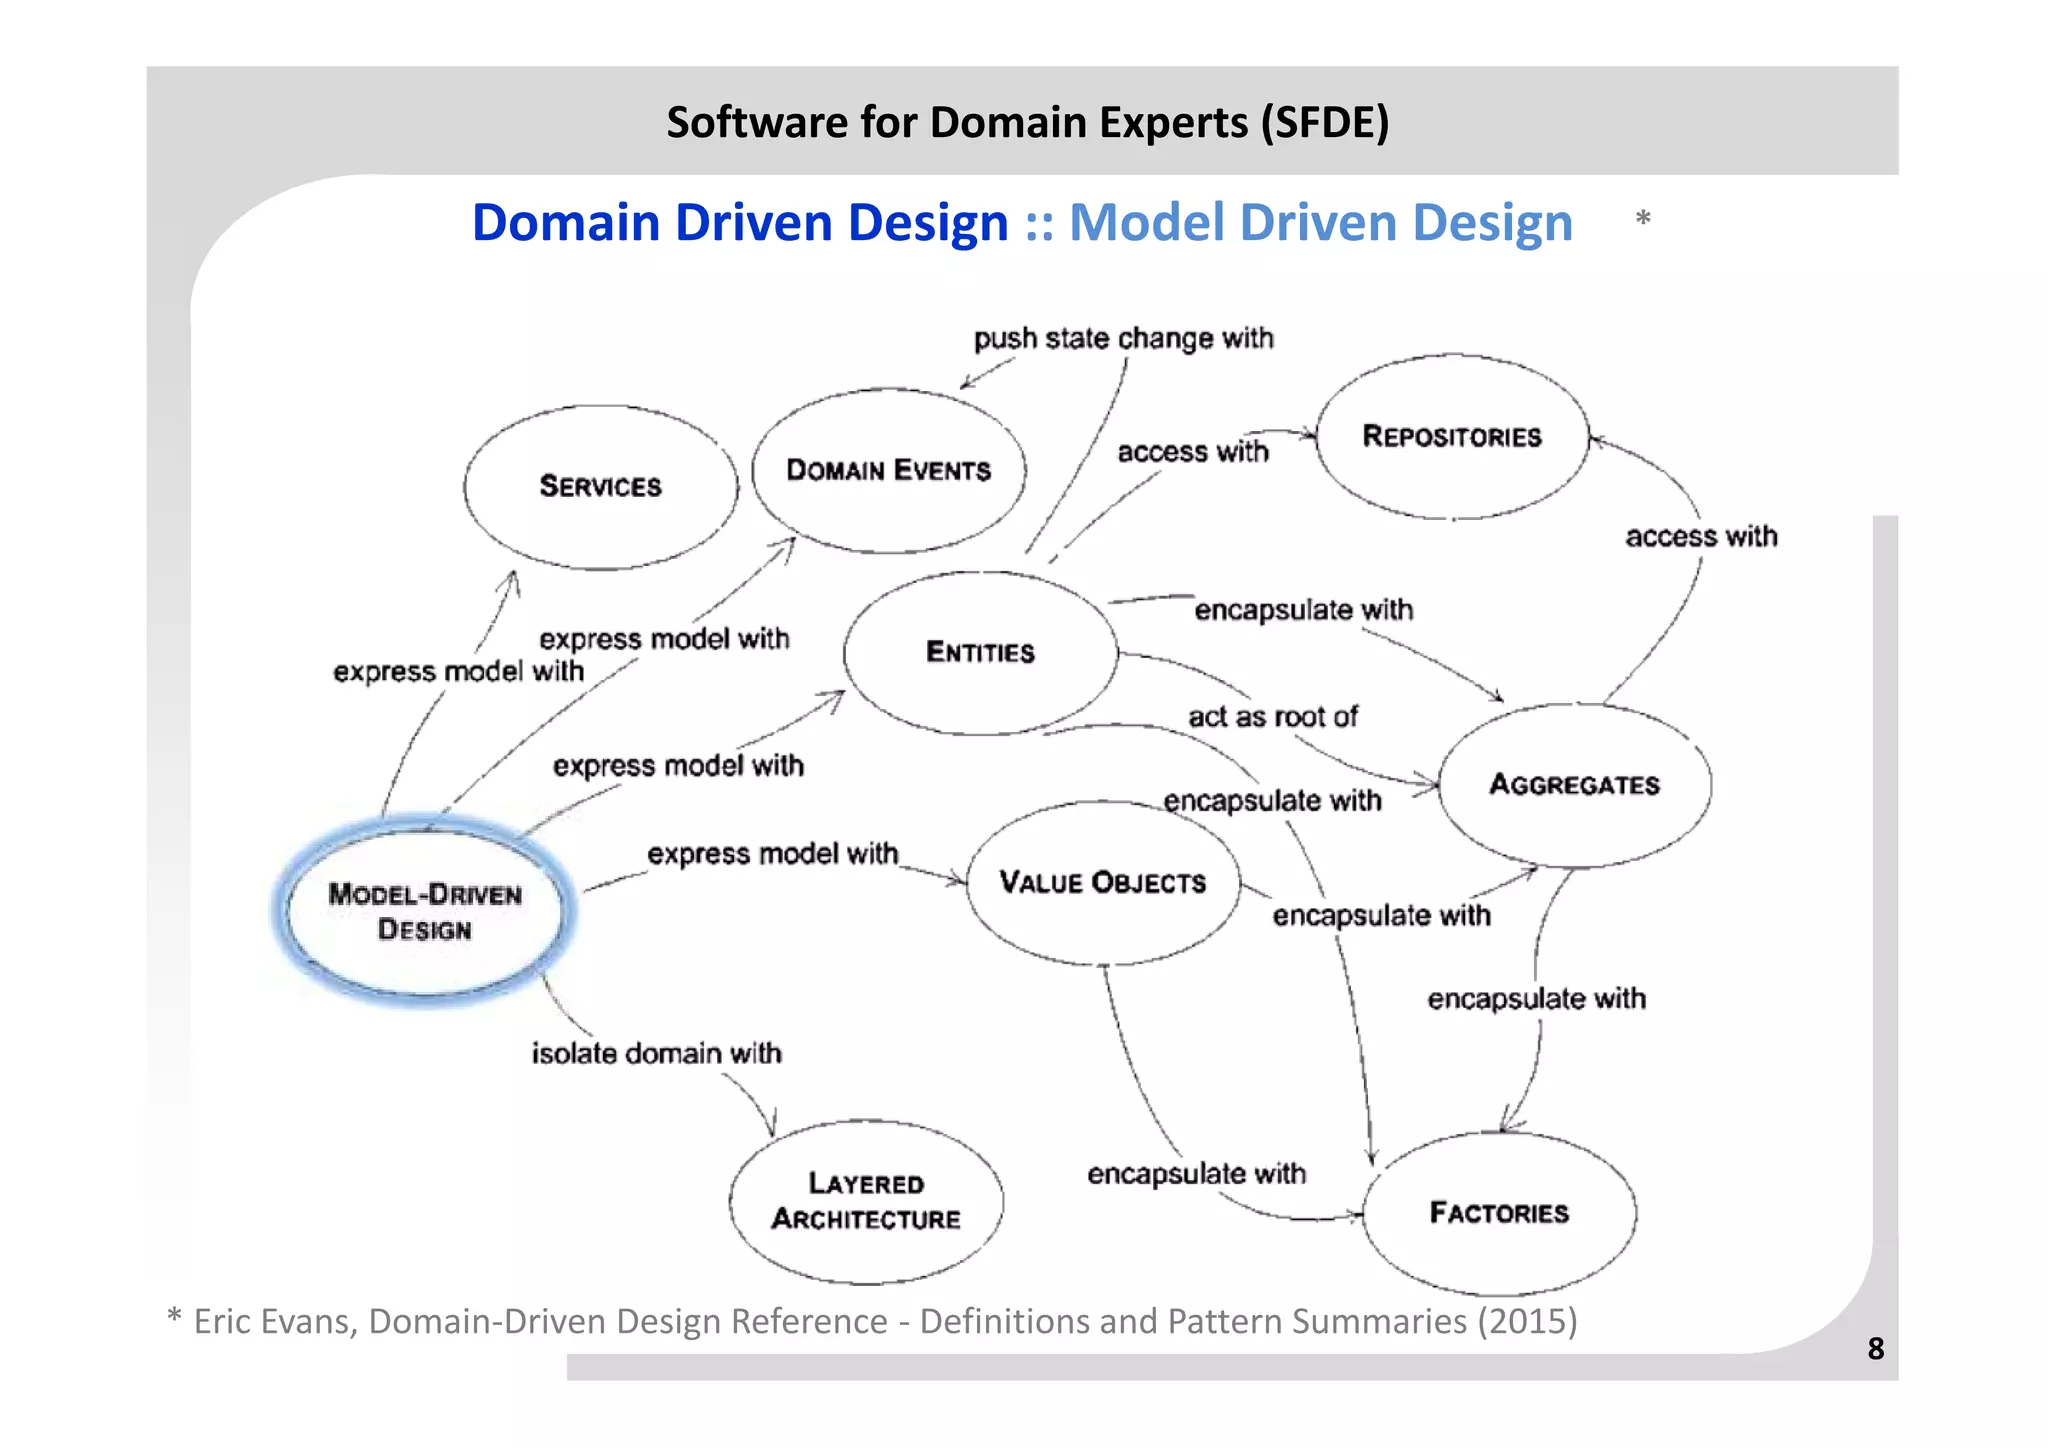Viewport: 2048px width, 1448px height.
Task: Click 'encapsulate with' label right of Entities
Action: pos(1304,610)
